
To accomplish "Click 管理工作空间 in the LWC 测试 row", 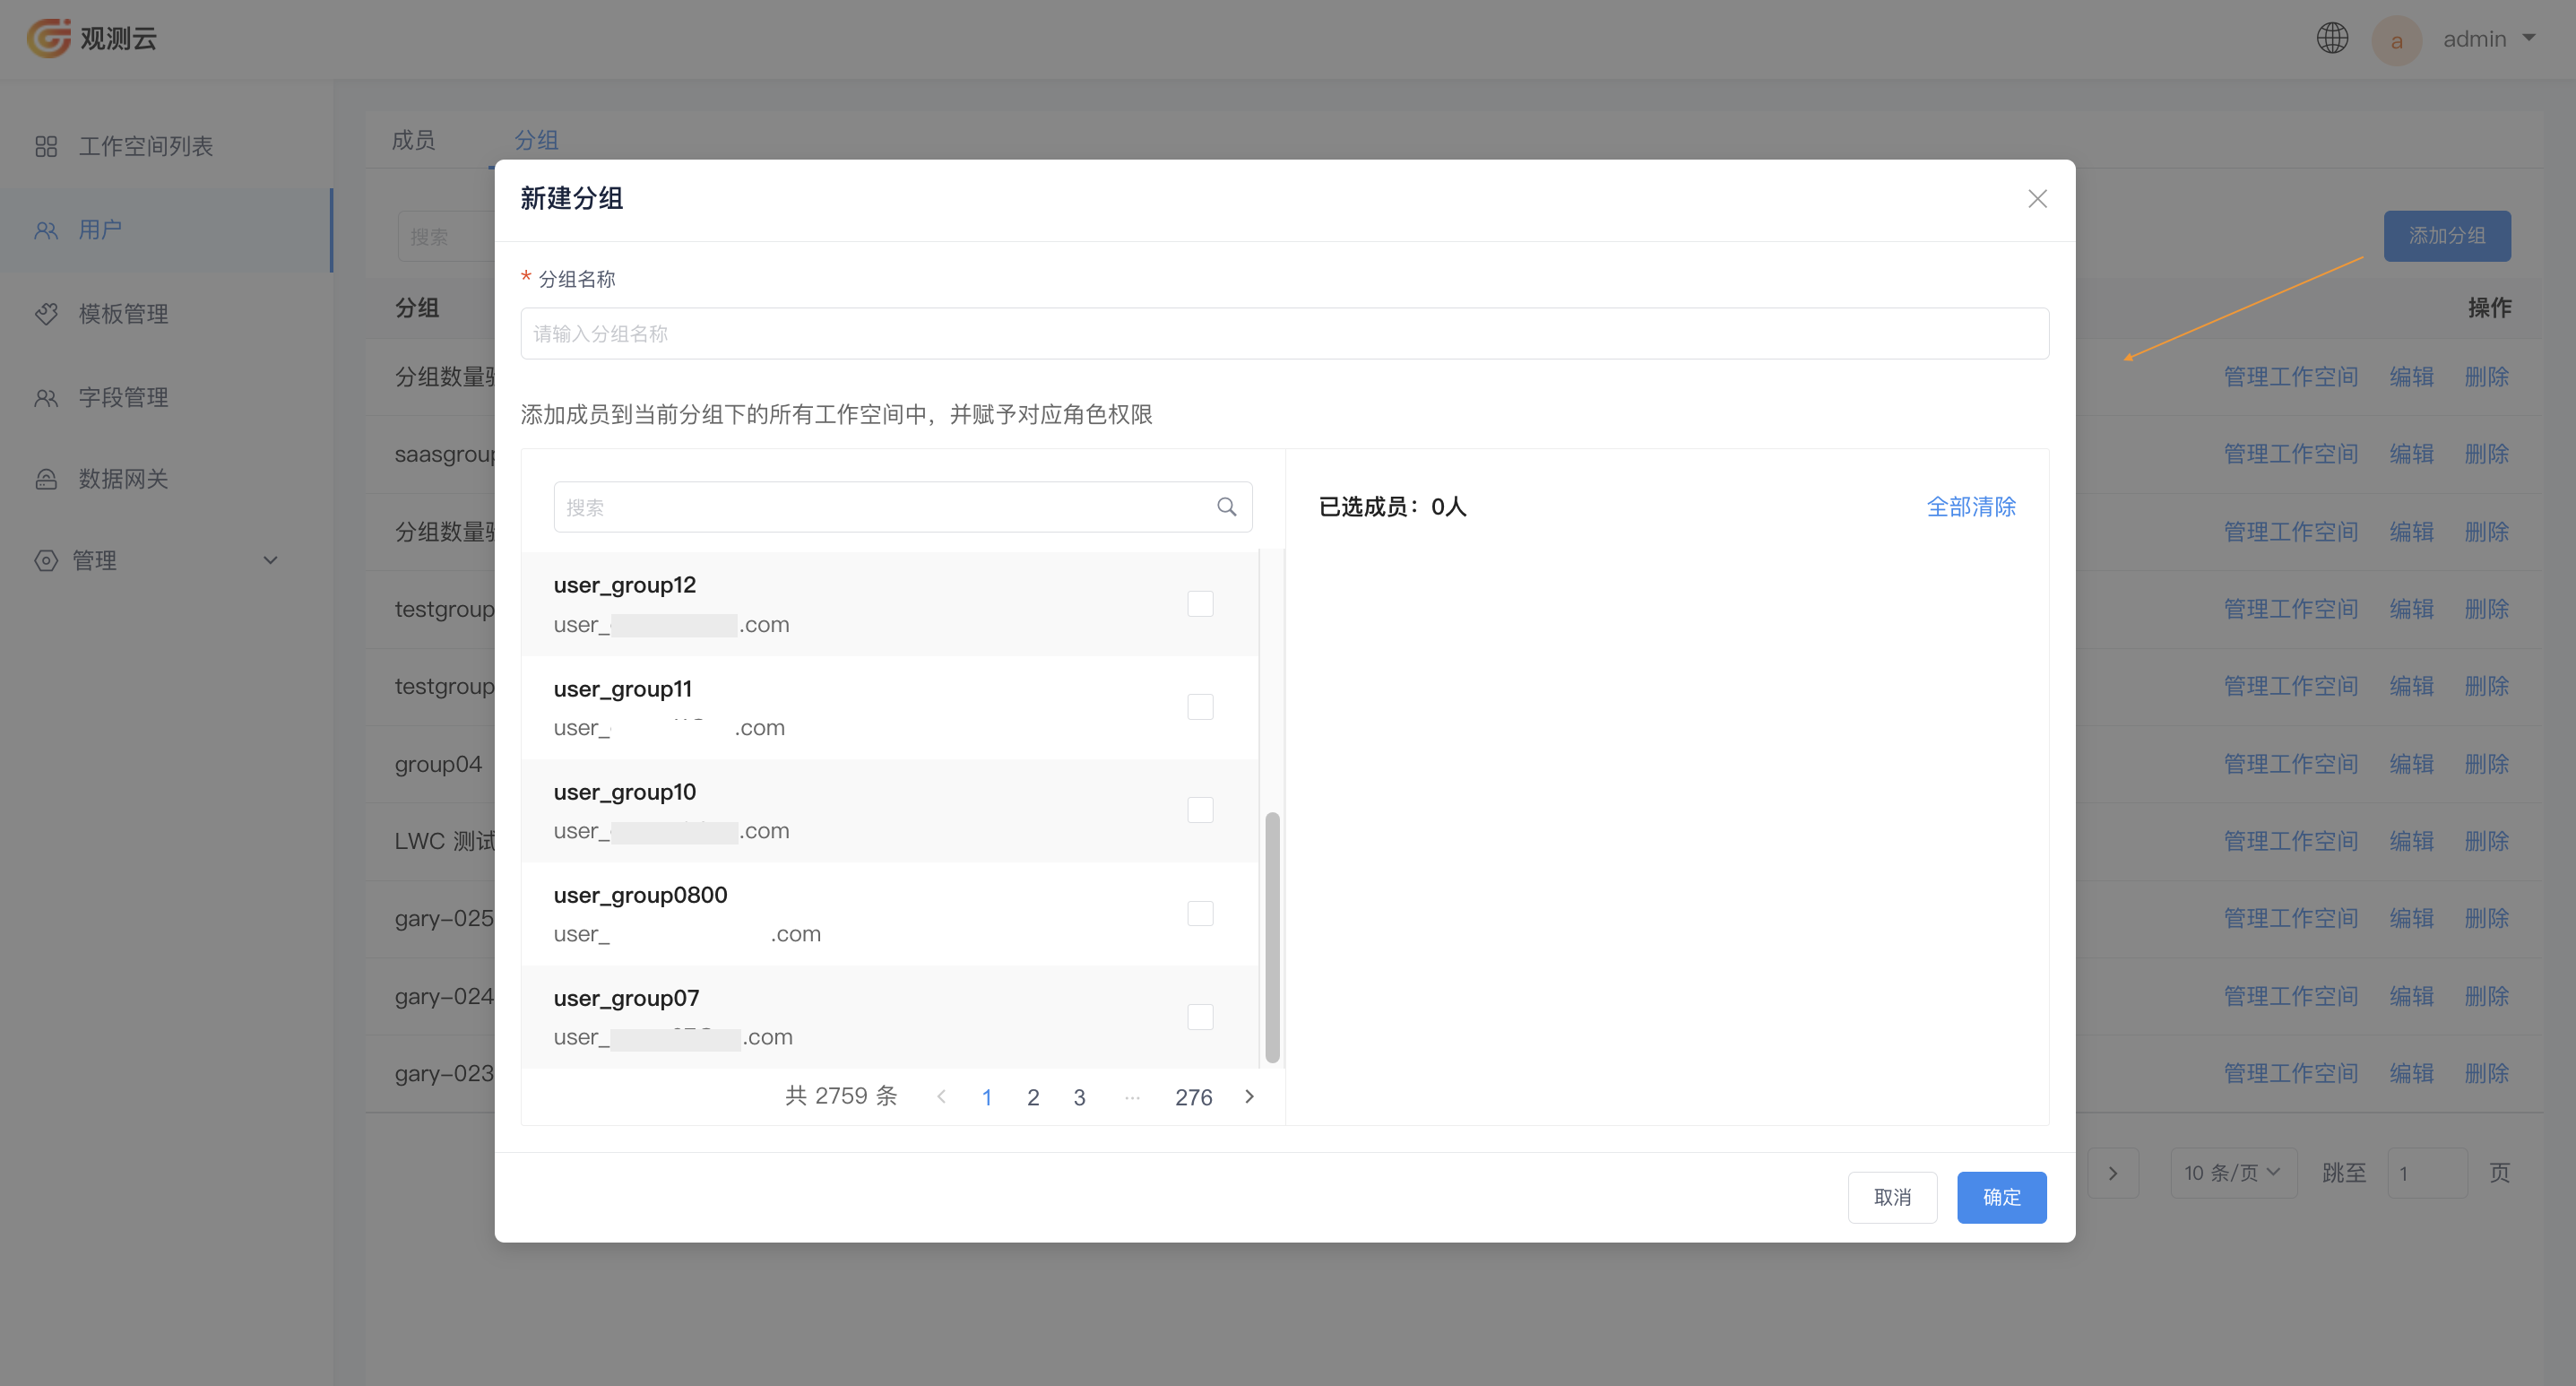I will click(2290, 841).
